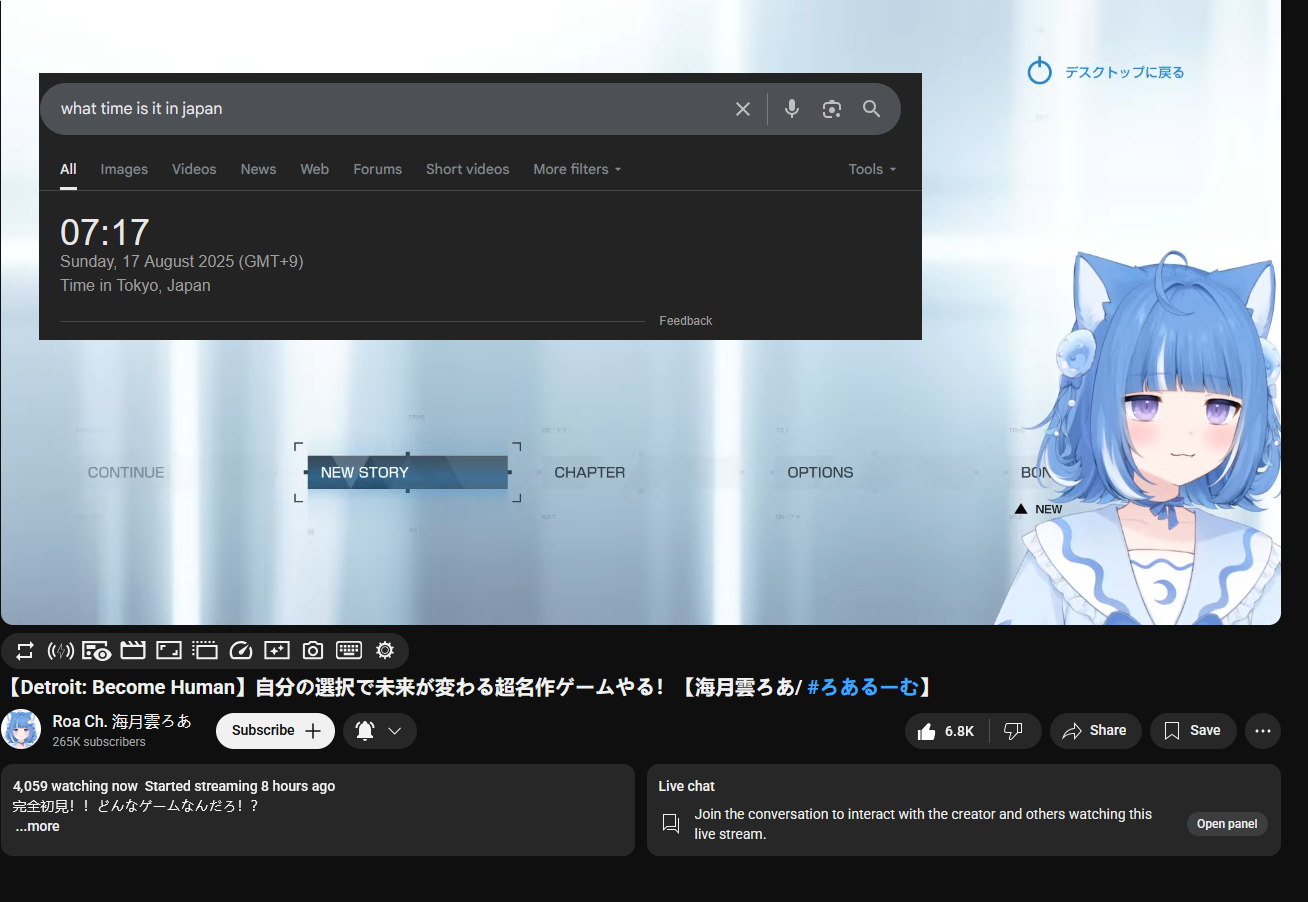
Task: Expand the description with ...more
Action: tap(37, 826)
